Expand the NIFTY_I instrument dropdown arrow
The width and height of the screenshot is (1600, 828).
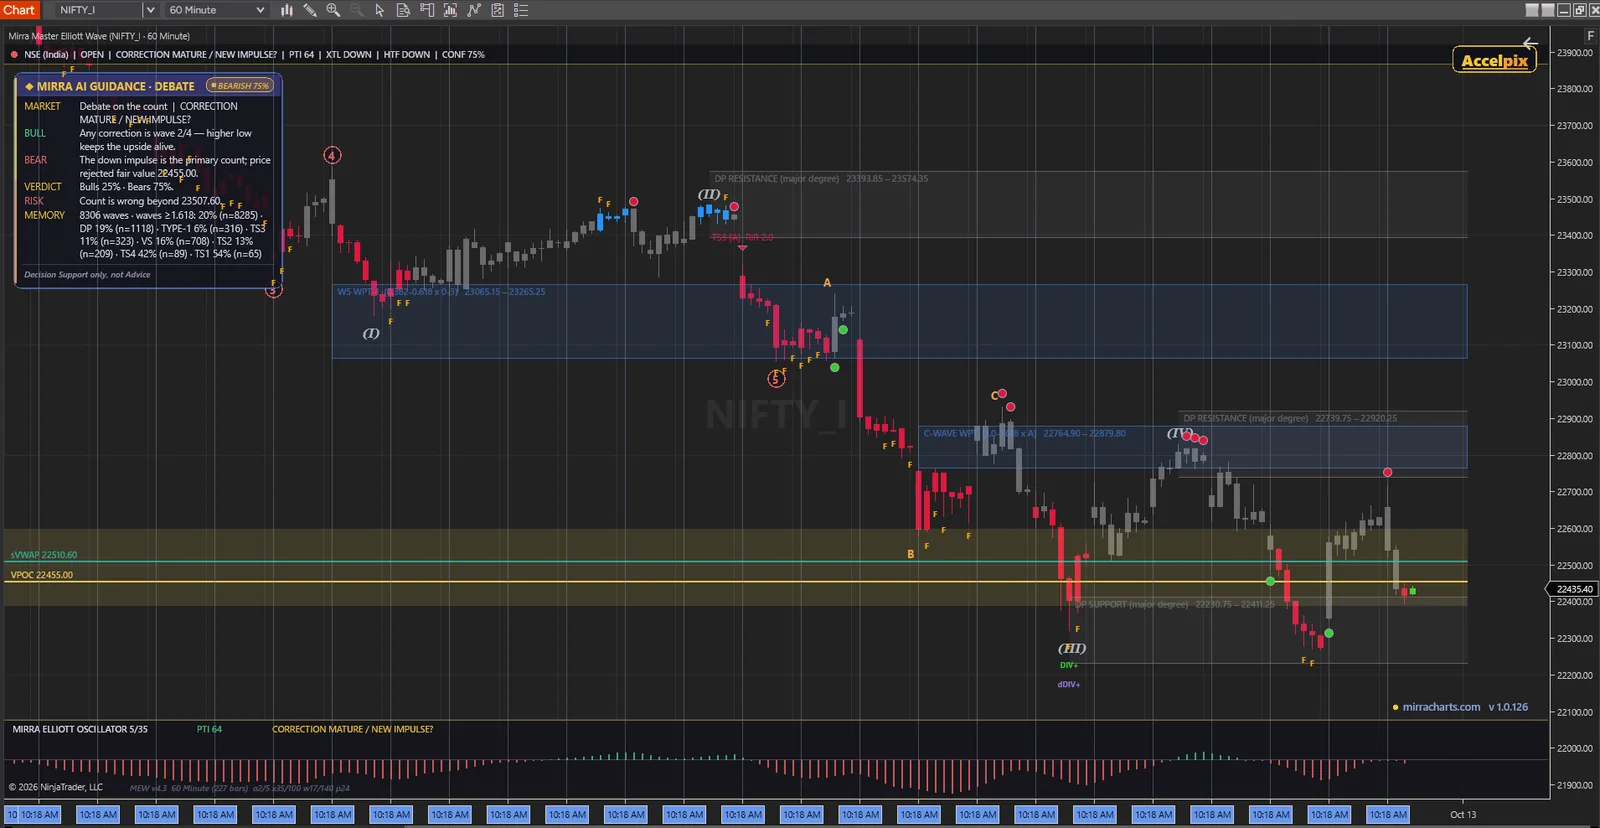tap(150, 10)
